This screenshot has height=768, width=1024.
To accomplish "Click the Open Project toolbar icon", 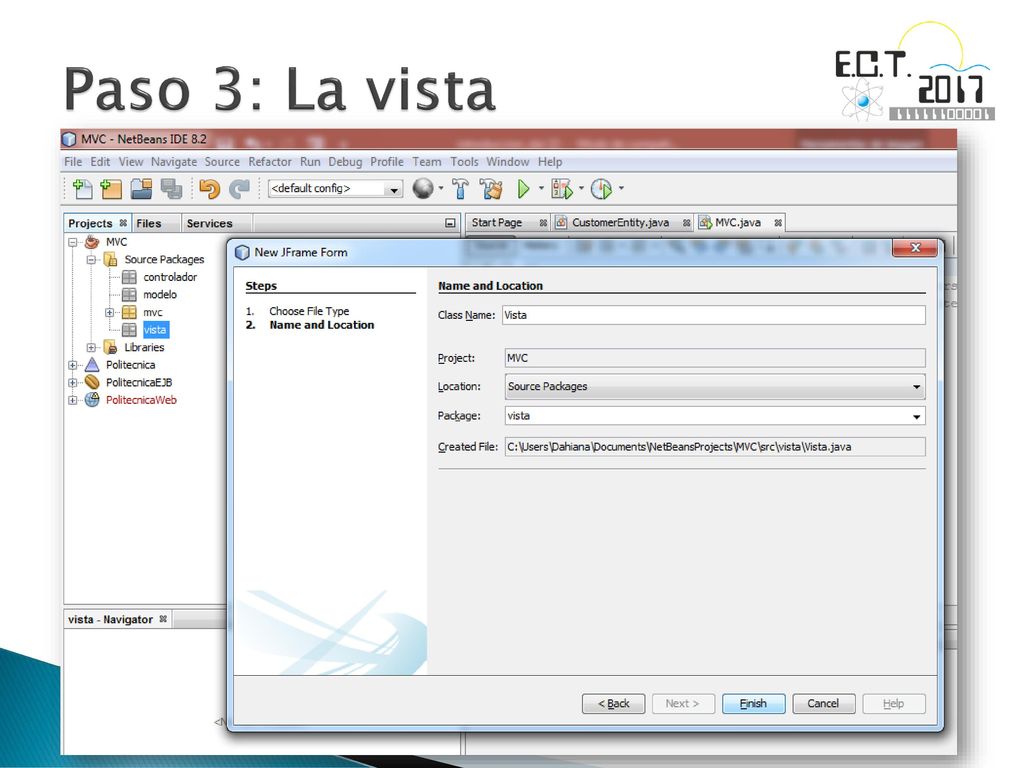I will (x=141, y=189).
